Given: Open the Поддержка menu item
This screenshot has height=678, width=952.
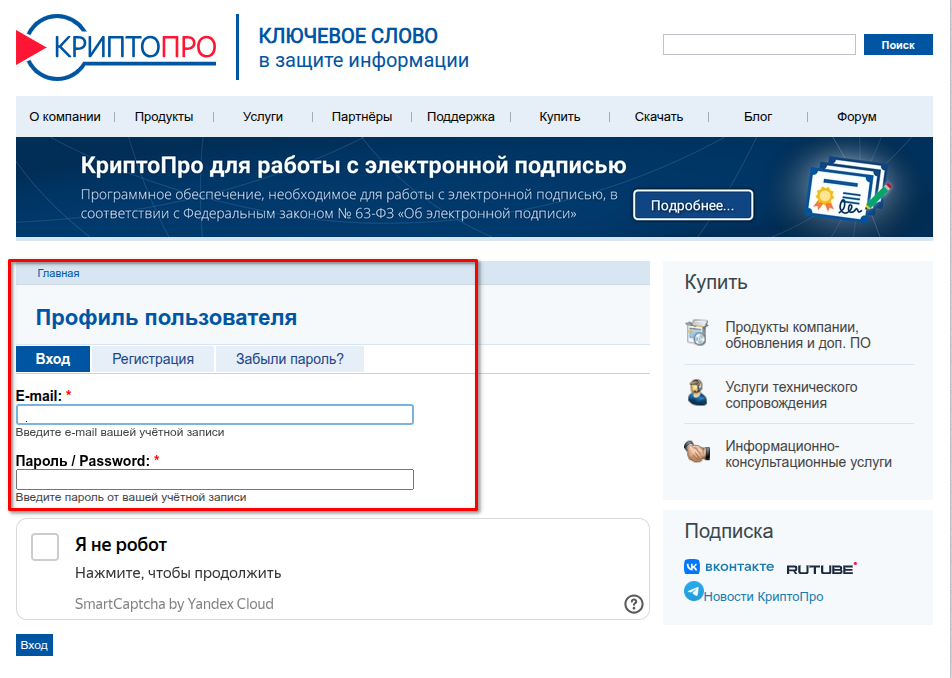Looking at the screenshot, I should point(460,117).
